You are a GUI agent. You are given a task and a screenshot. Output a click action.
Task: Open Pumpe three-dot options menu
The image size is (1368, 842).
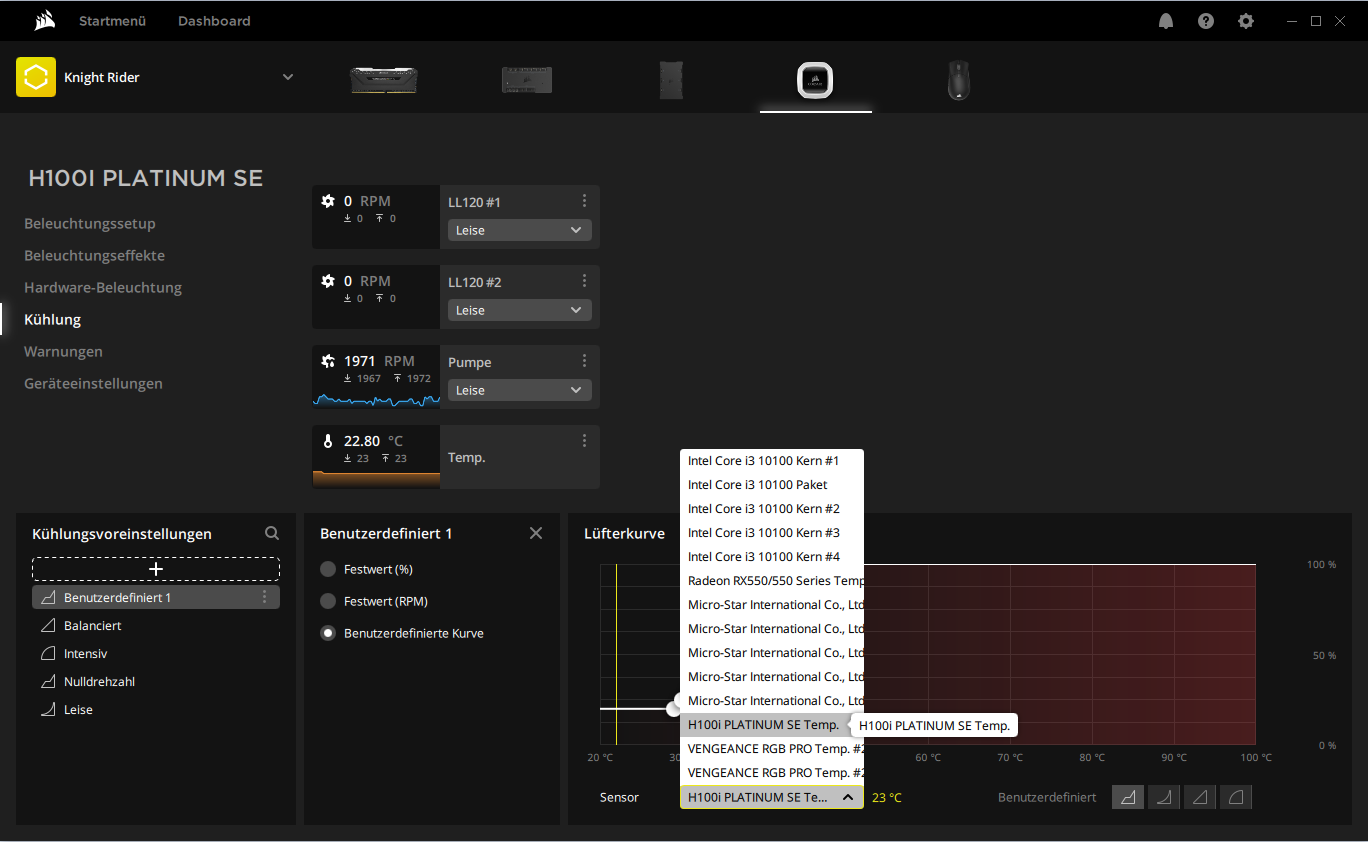coord(585,361)
